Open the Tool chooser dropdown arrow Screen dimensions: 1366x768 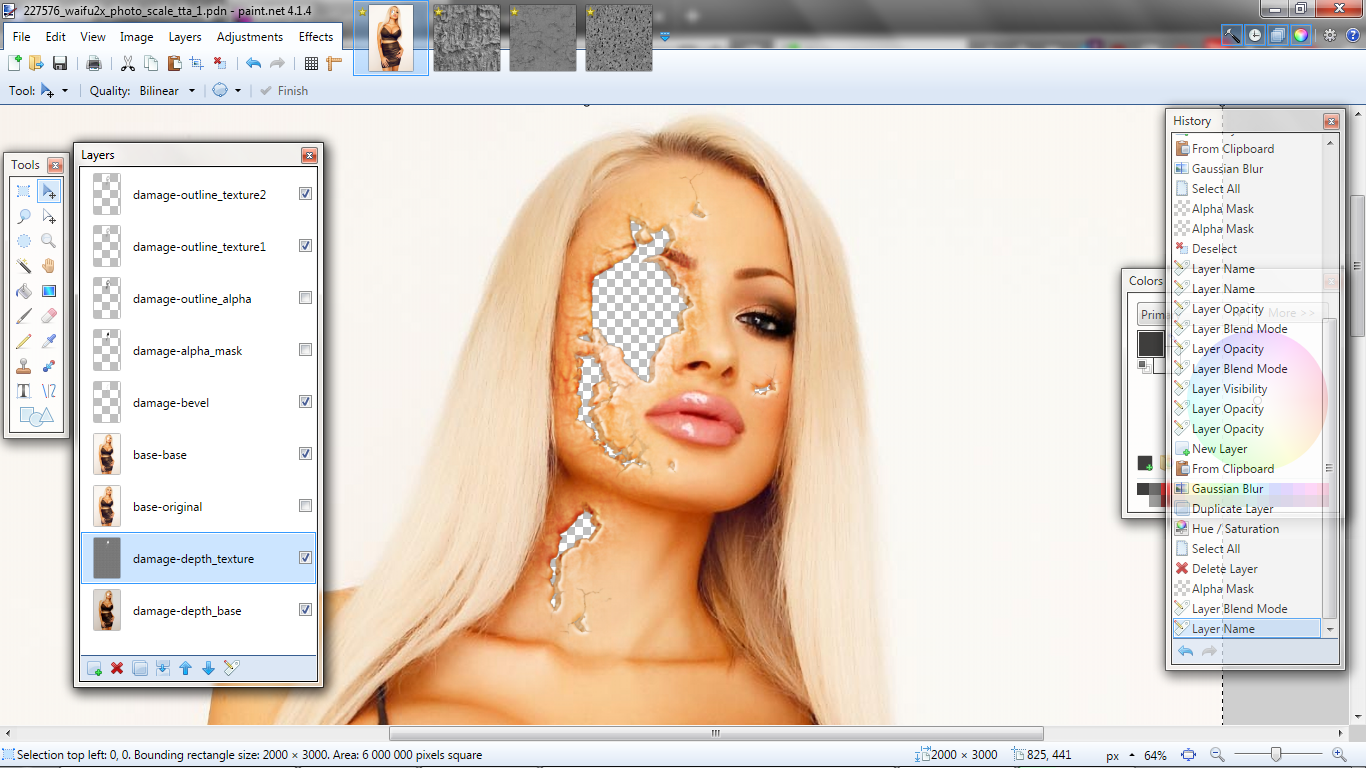point(65,91)
